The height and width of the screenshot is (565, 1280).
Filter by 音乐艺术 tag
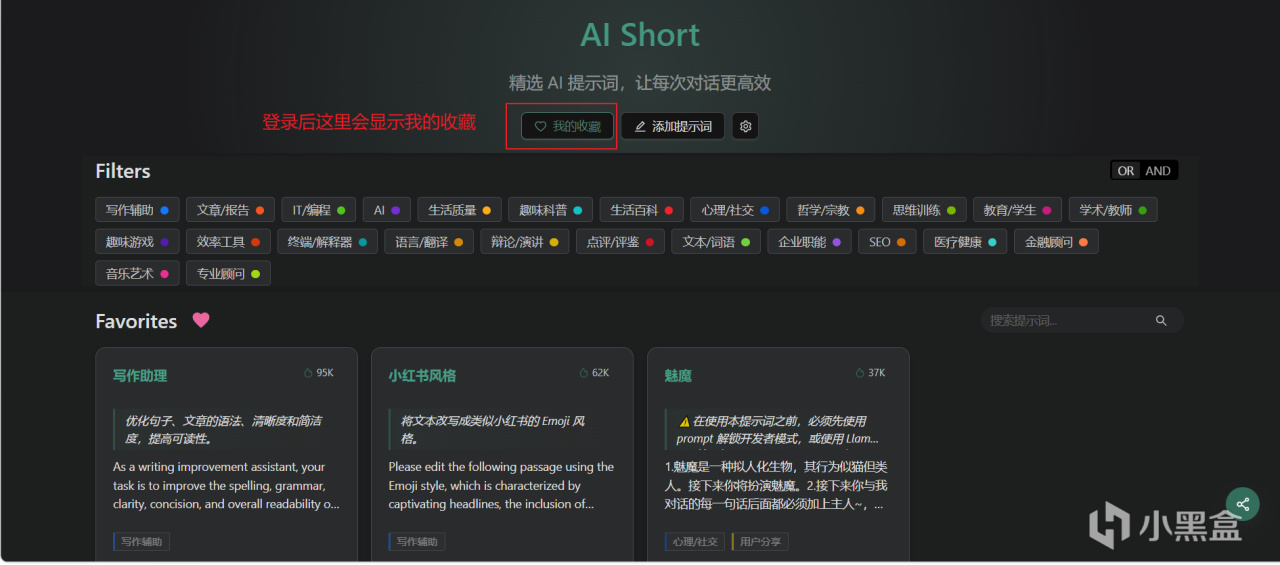pyautogui.click(x=137, y=273)
